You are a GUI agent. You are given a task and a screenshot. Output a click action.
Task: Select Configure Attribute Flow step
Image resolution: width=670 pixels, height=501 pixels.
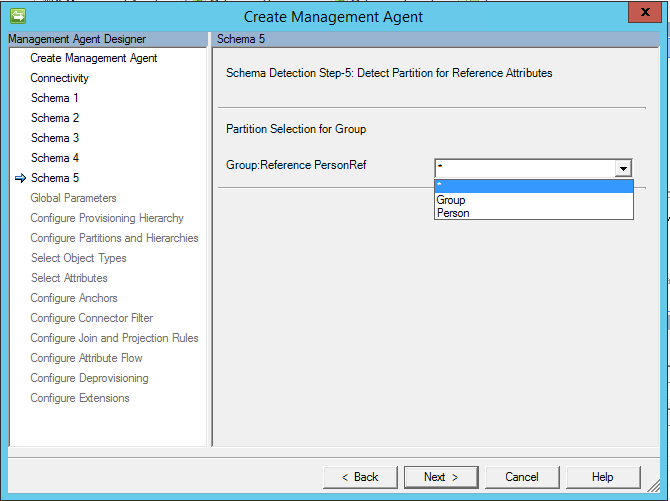pos(86,358)
